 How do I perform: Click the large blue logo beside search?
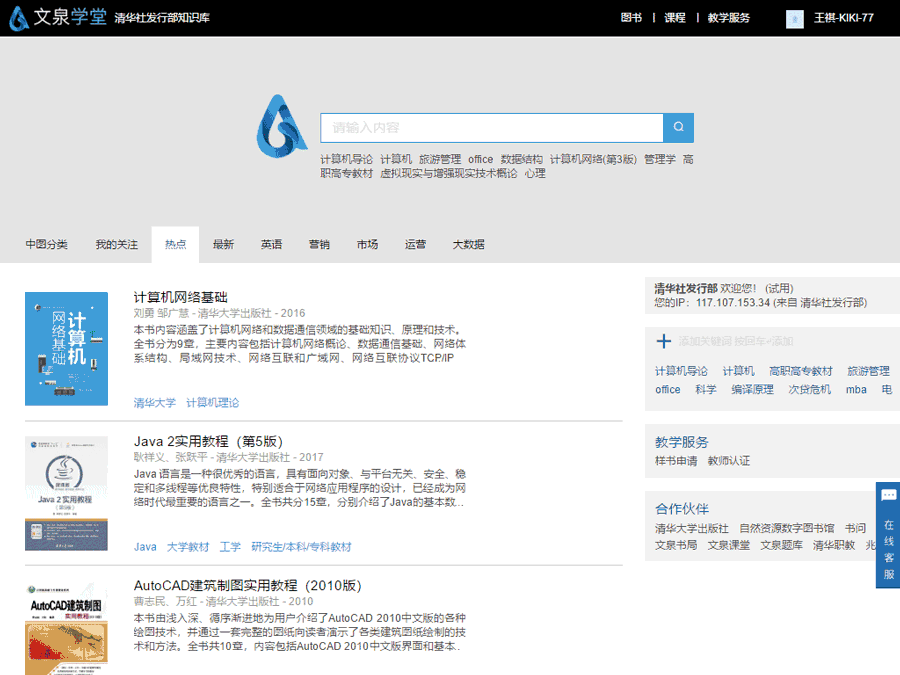(281, 126)
